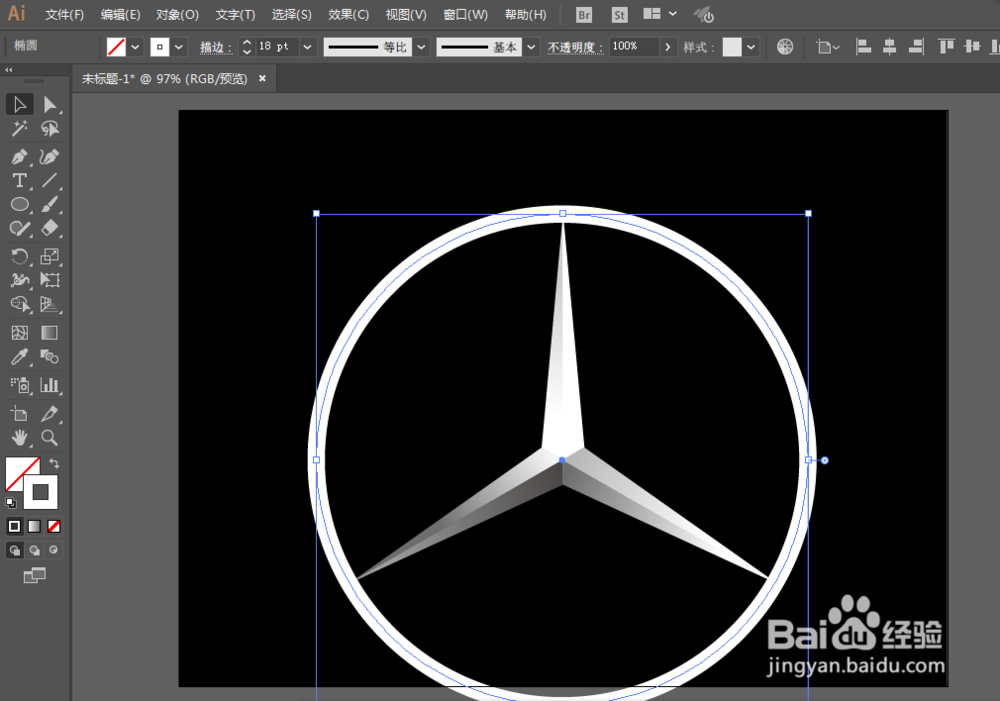This screenshot has height=701, width=1000.
Task: Select the Direct Selection tool
Action: pos(50,104)
